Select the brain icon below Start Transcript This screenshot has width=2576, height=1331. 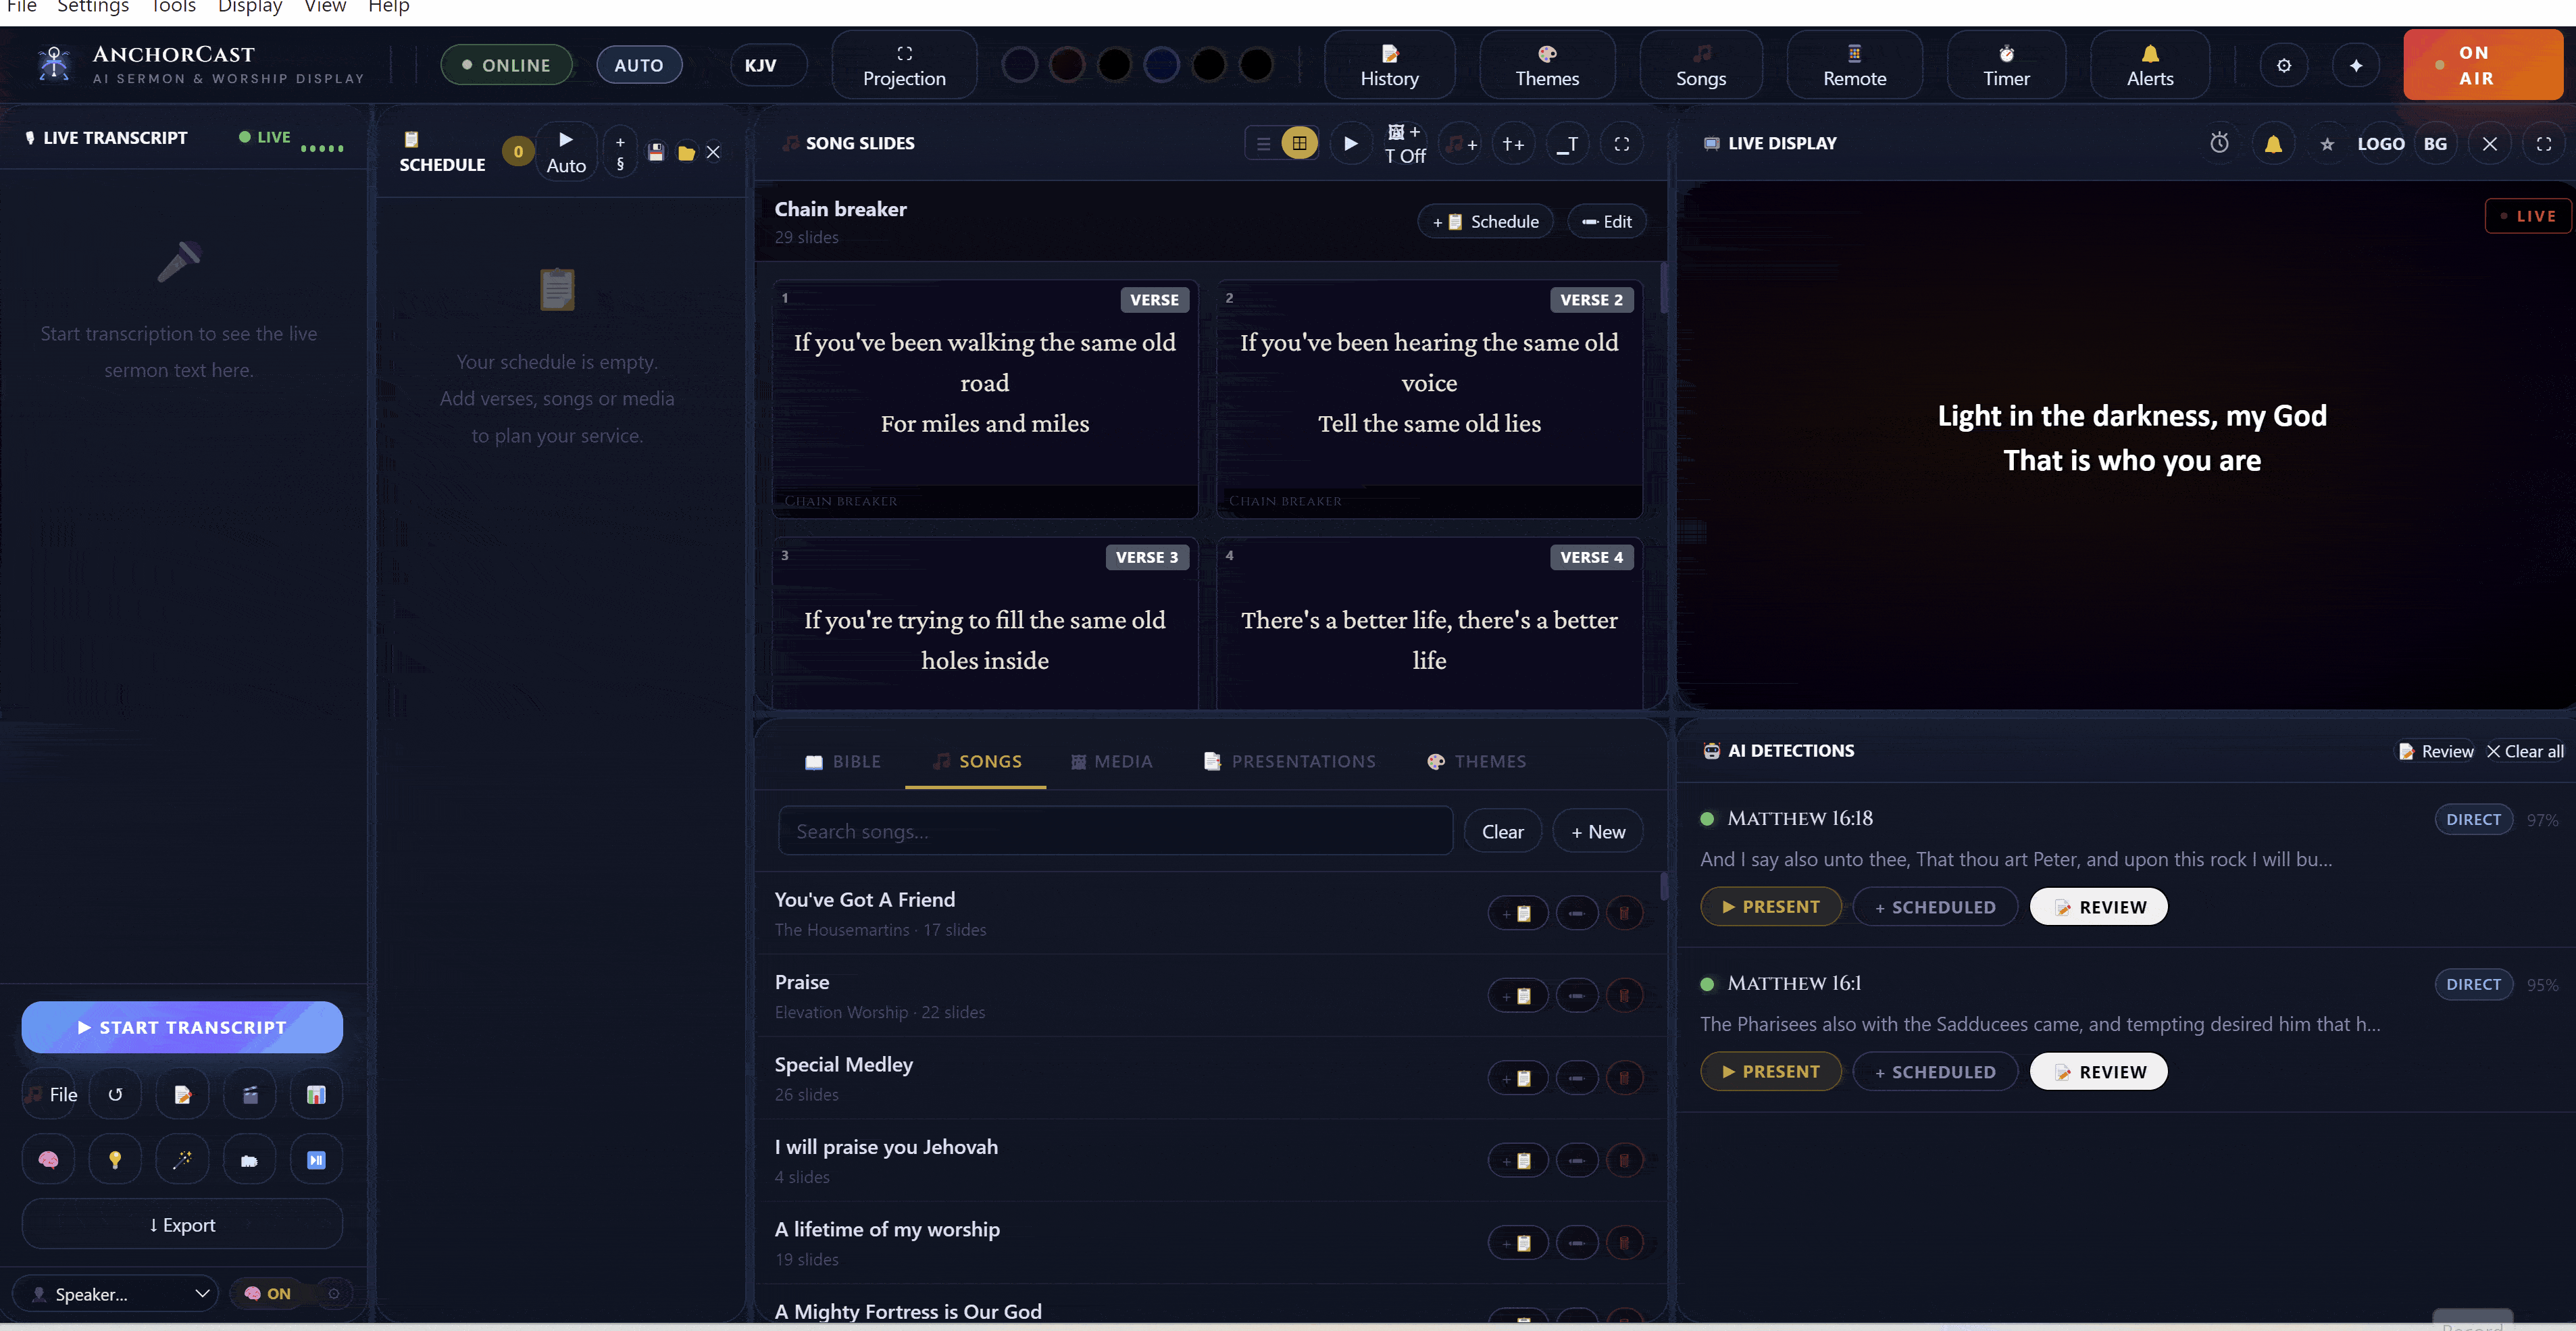tap(47, 1159)
